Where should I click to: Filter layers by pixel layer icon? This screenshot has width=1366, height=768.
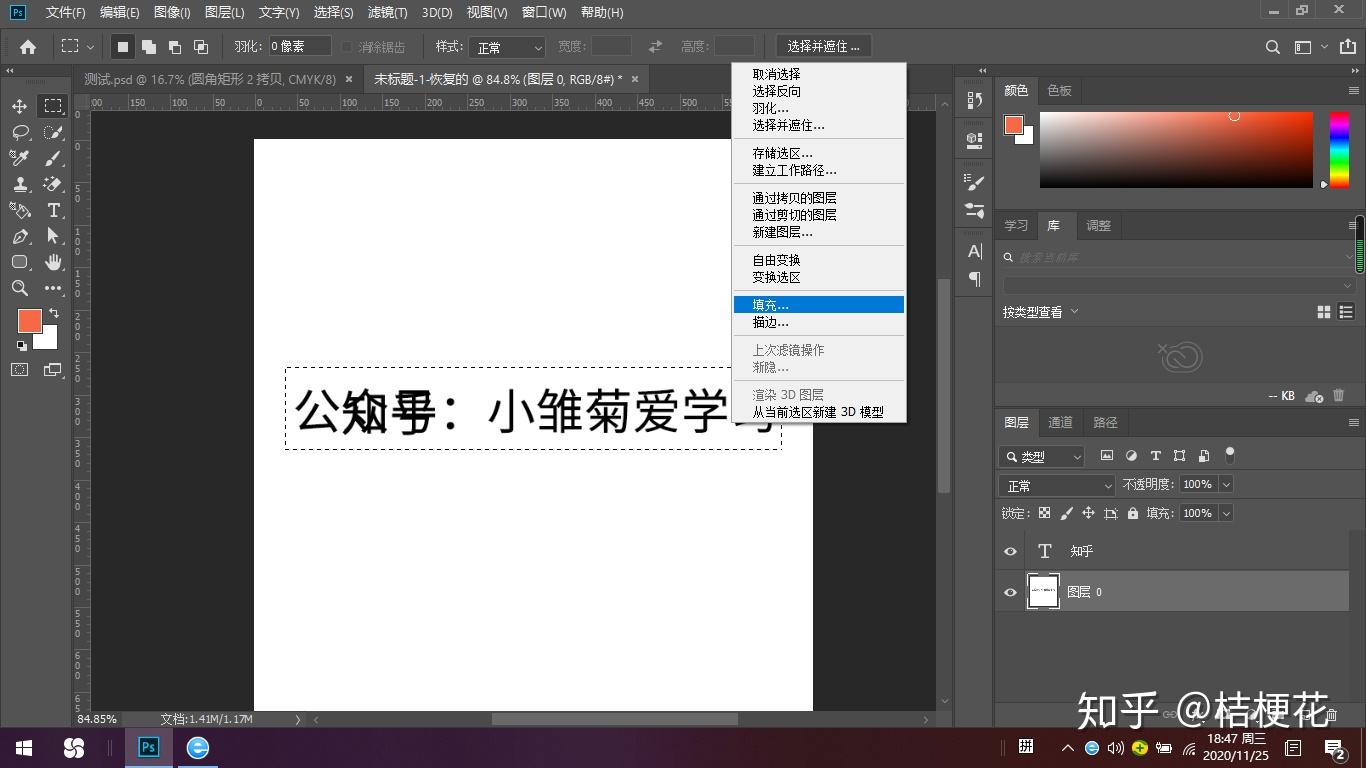1107,455
